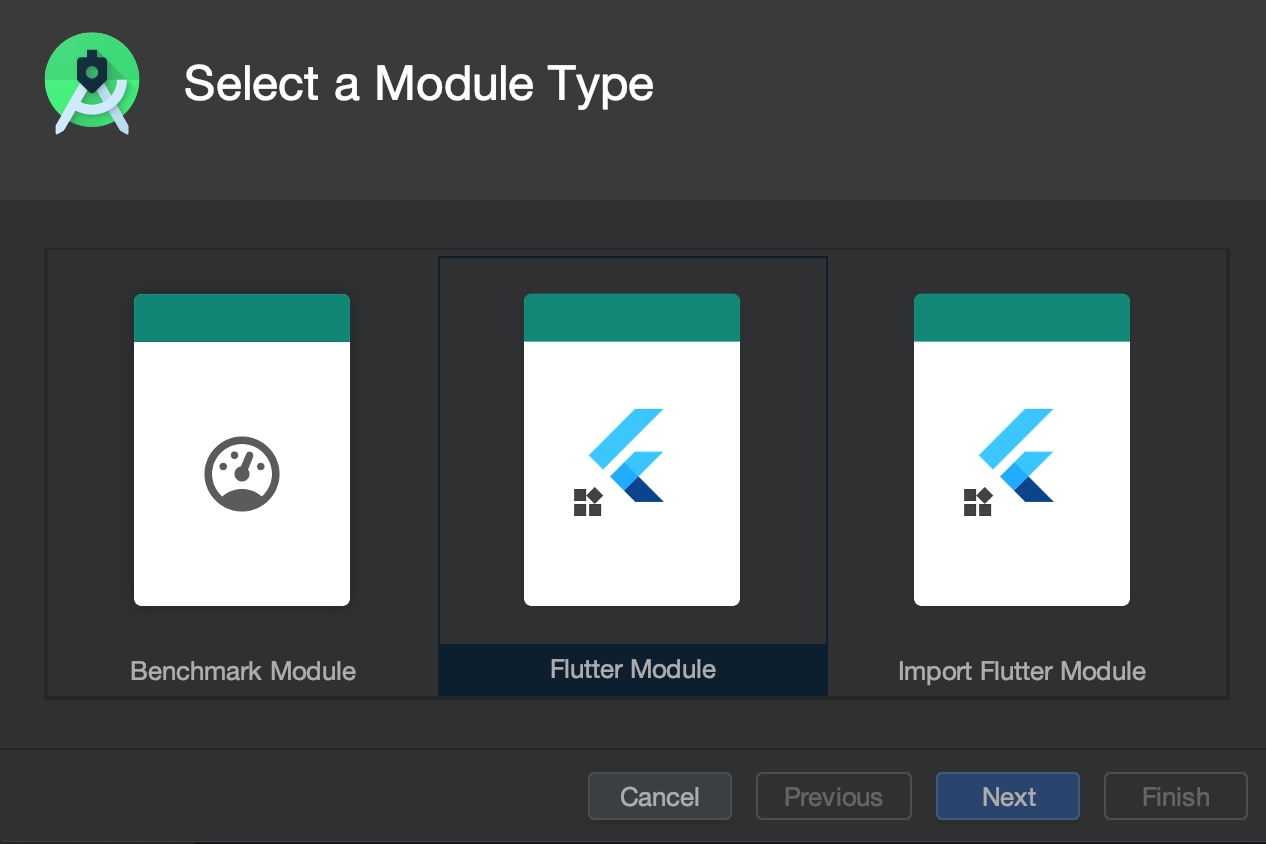Click the Finish button
This screenshot has height=844, width=1266.
tap(1176, 796)
